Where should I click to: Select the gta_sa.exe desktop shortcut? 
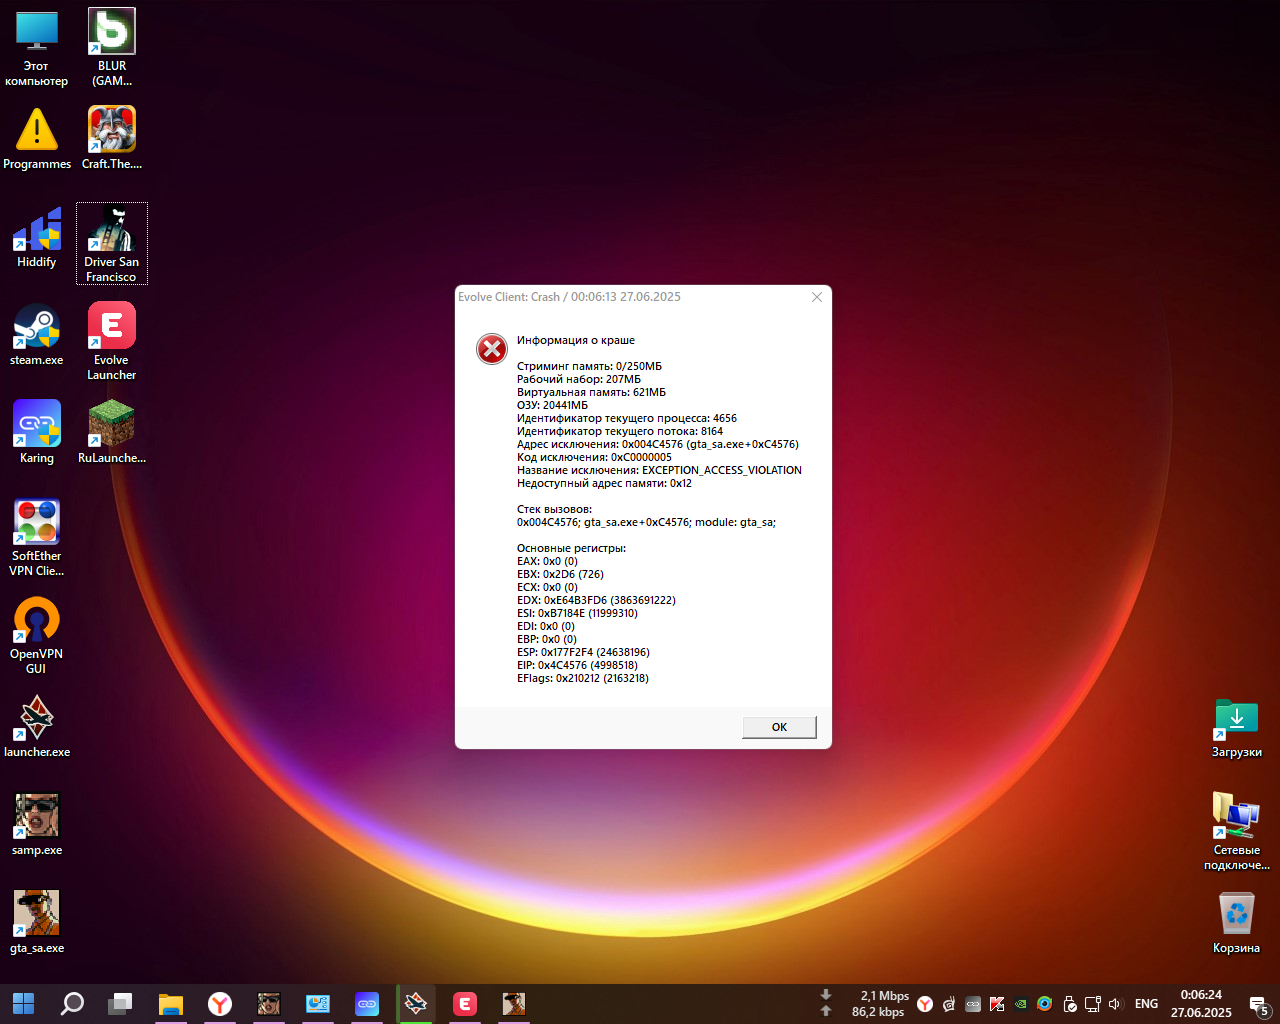pyautogui.click(x=37, y=923)
